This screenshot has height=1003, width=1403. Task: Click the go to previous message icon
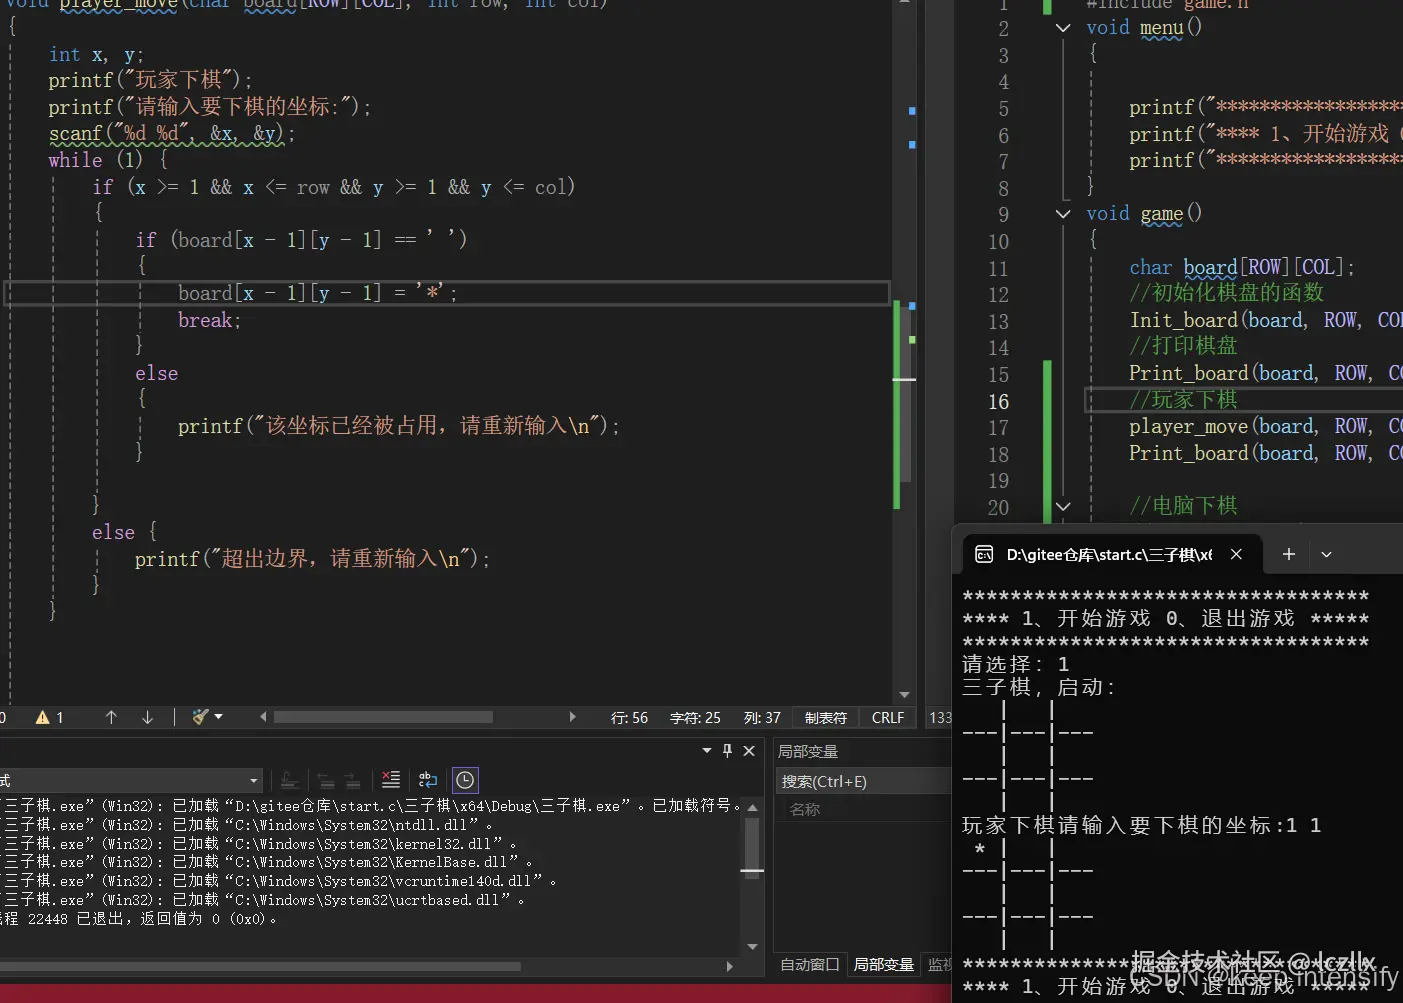click(x=326, y=780)
